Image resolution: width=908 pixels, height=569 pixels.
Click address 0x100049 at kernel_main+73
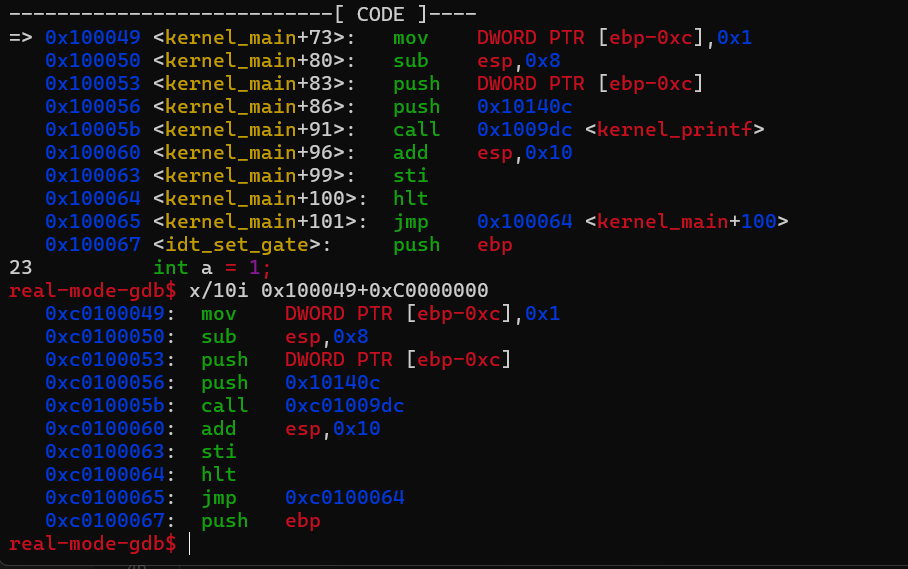coord(92,38)
